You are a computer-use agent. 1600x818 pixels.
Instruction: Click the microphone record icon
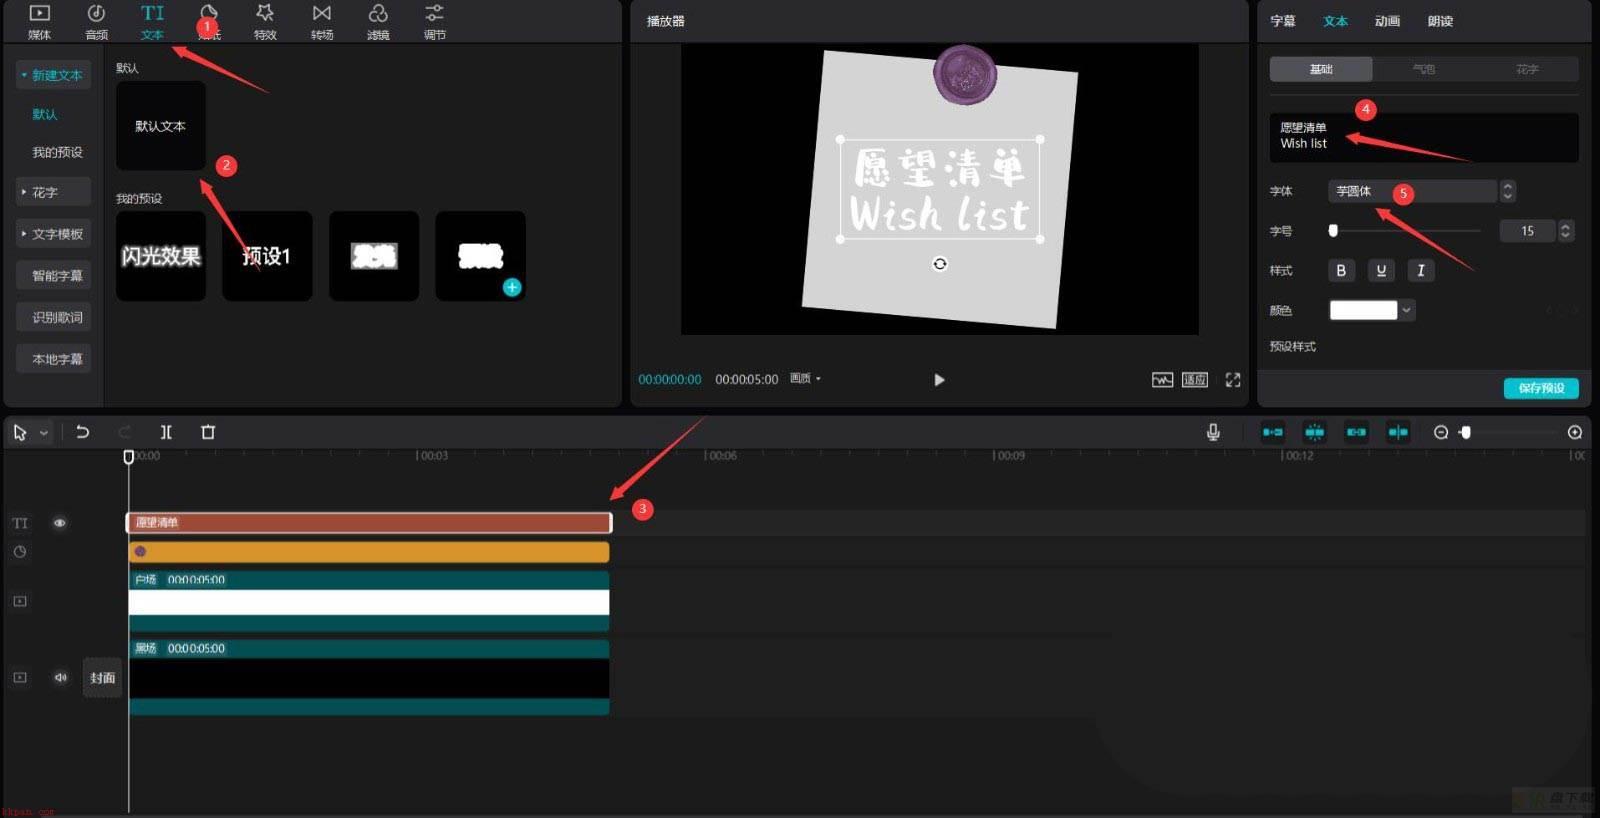coord(1213,432)
